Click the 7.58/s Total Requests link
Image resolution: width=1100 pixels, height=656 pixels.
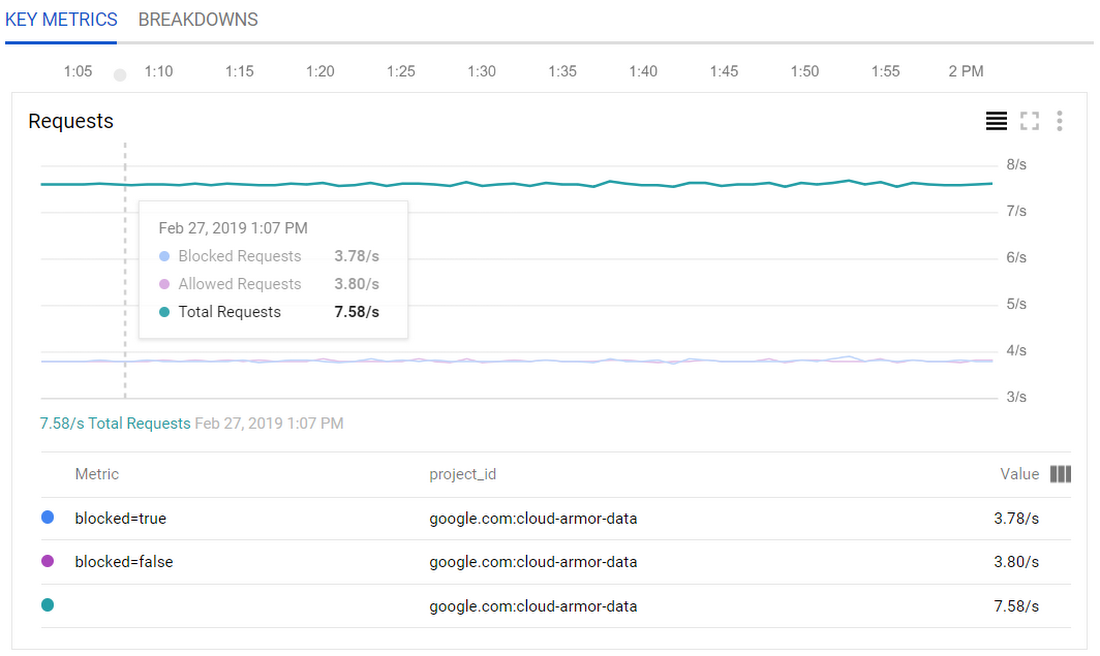pyautogui.click(x=114, y=423)
